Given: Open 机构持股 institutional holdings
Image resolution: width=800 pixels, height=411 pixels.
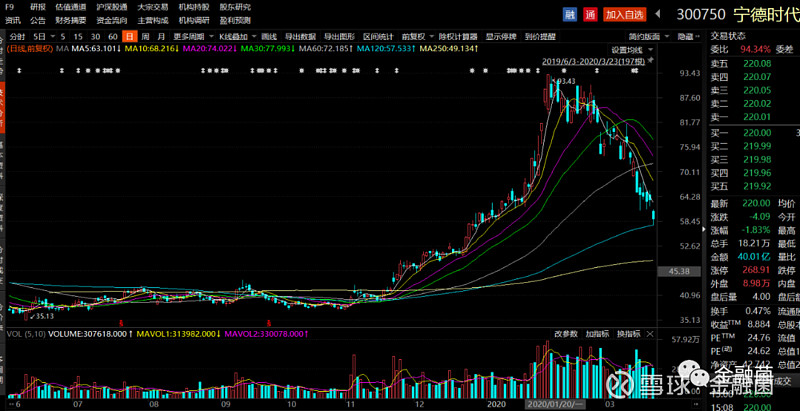Looking at the screenshot, I should click(x=194, y=8).
